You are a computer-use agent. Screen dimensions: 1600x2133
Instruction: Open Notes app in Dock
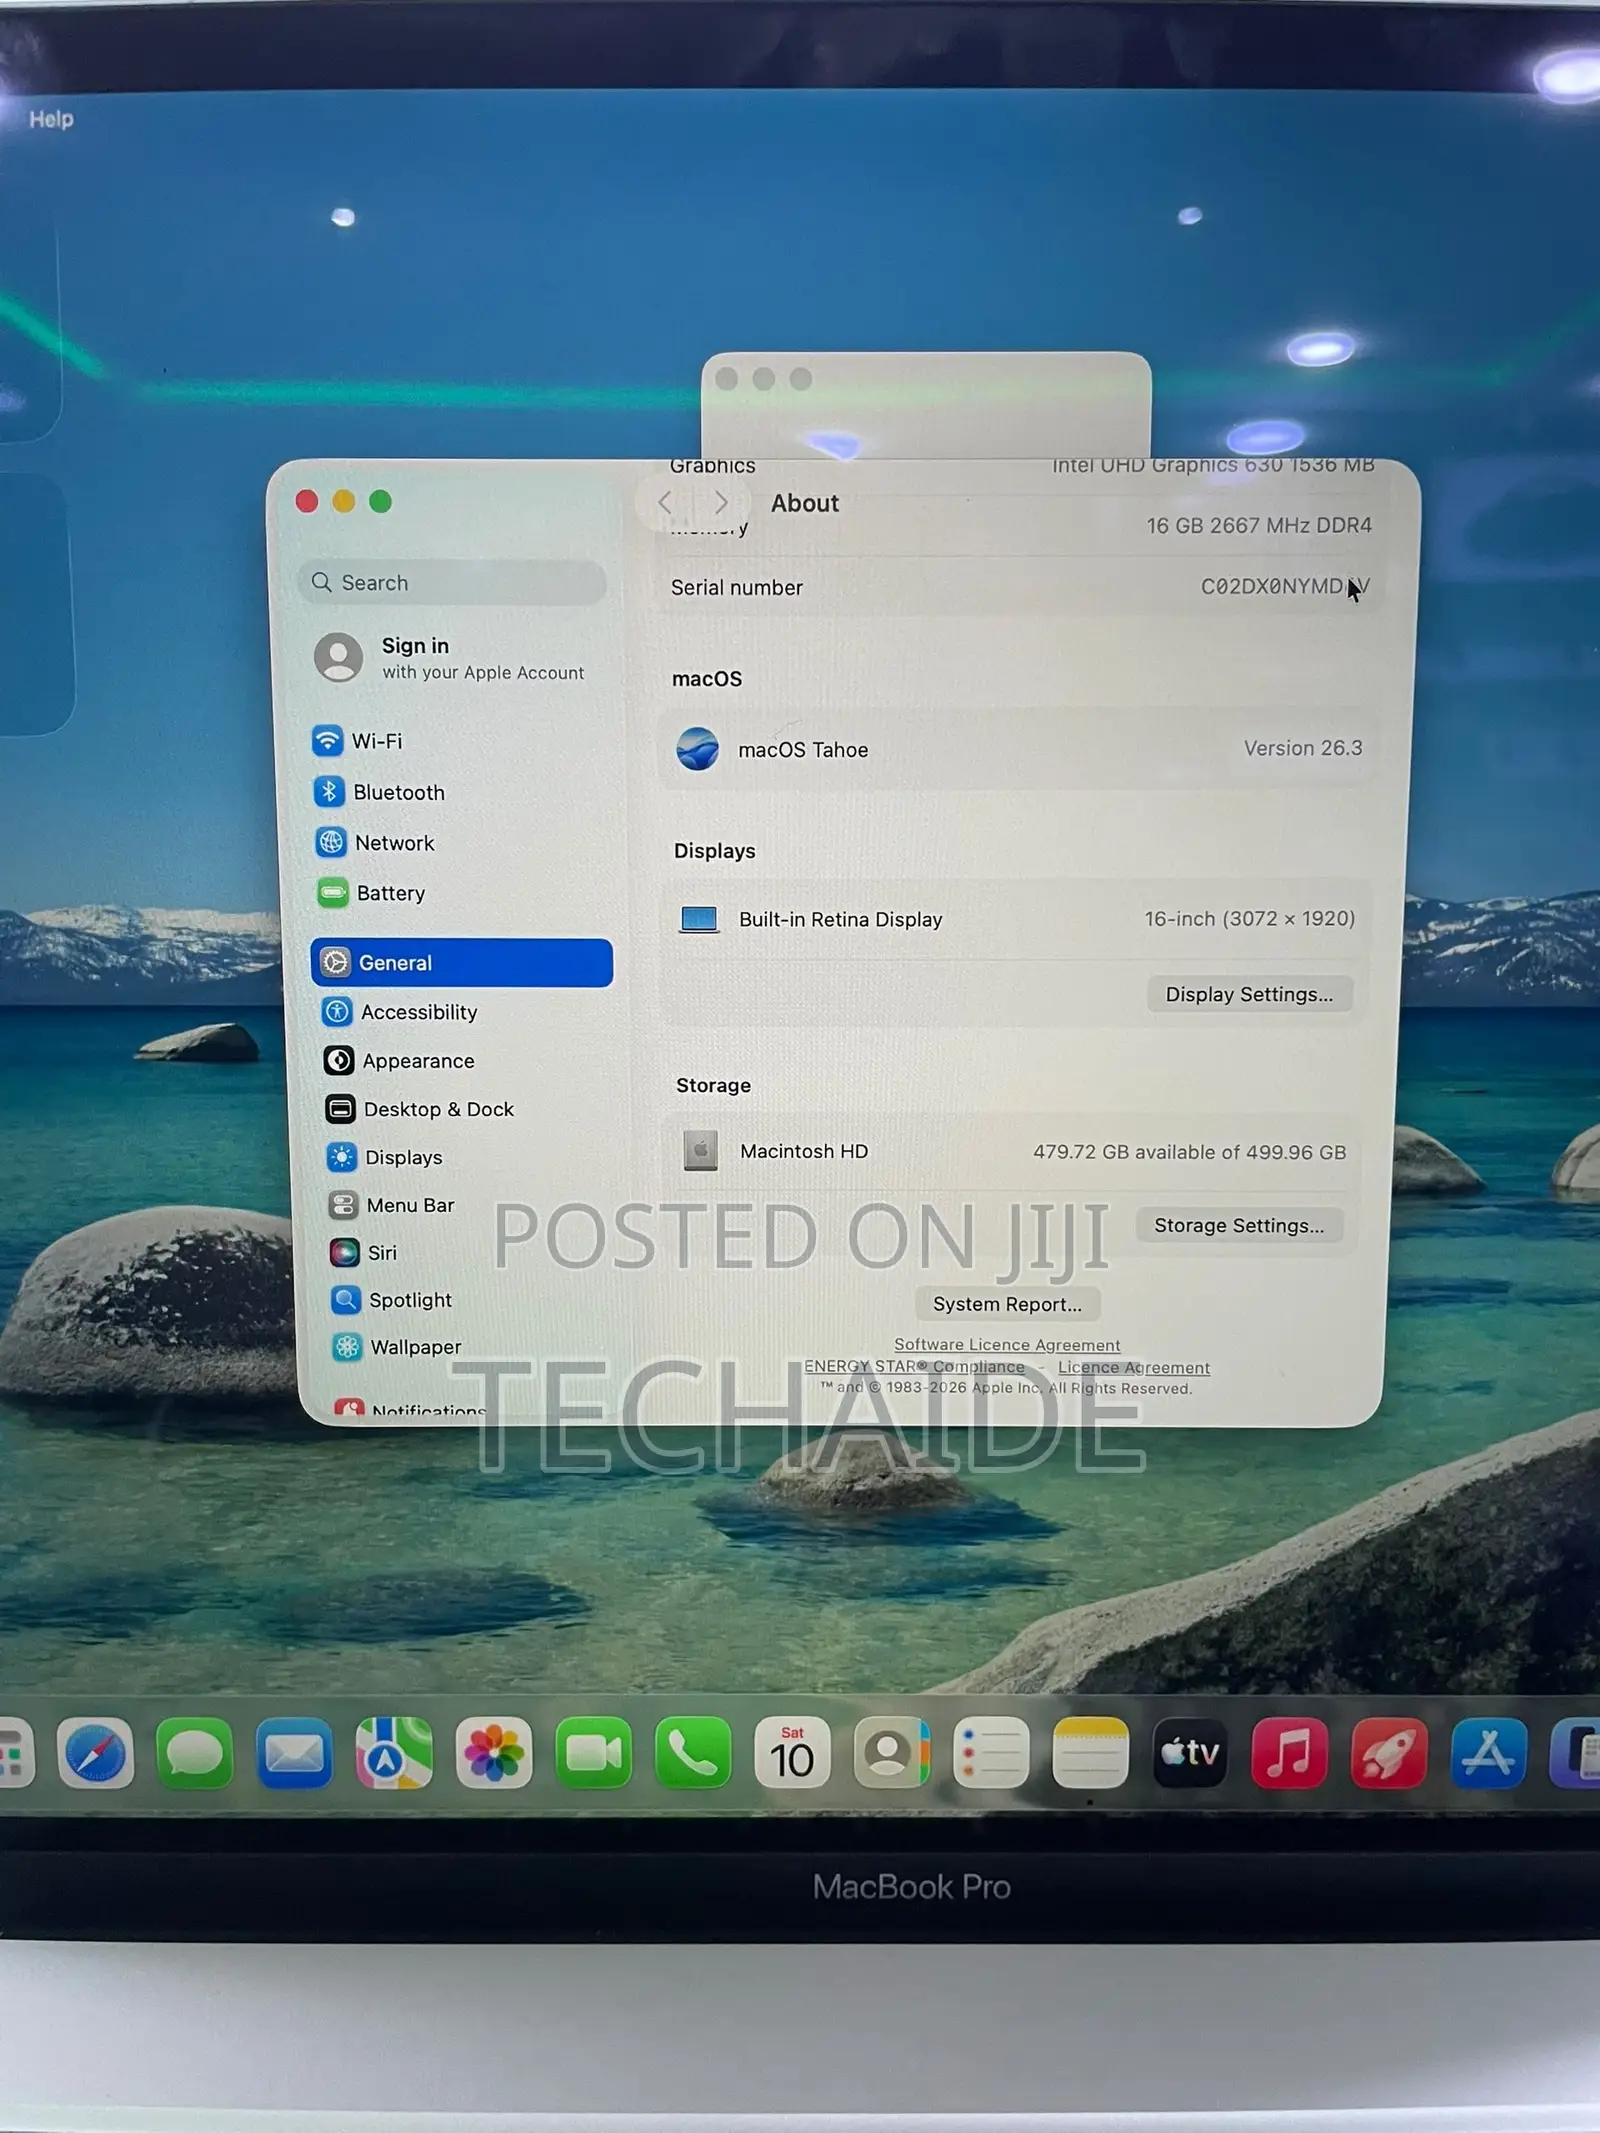point(1090,1754)
